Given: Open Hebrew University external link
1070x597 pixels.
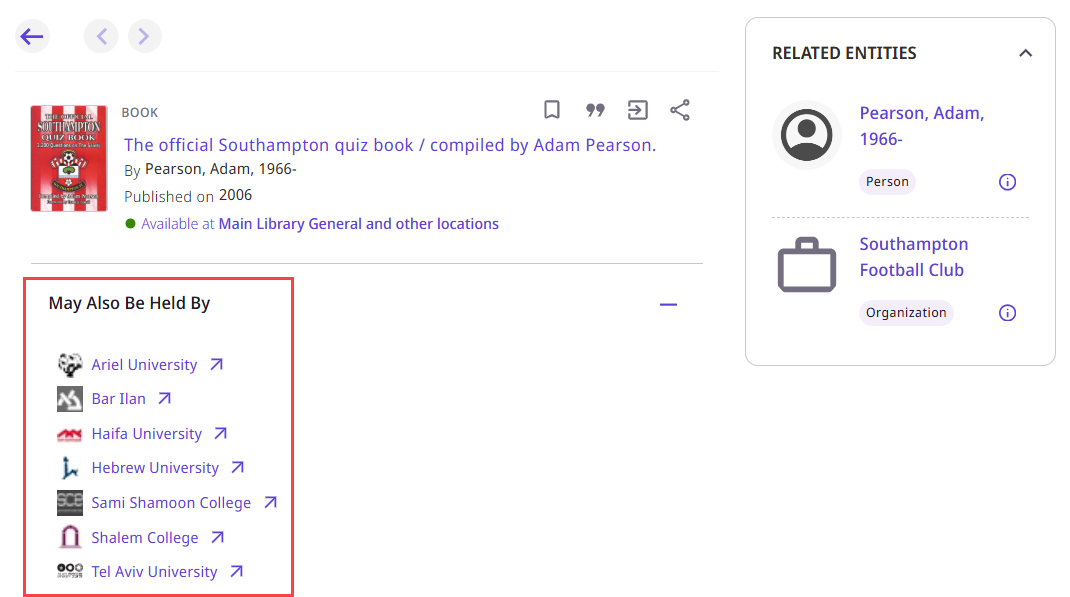Looking at the screenshot, I should [155, 468].
